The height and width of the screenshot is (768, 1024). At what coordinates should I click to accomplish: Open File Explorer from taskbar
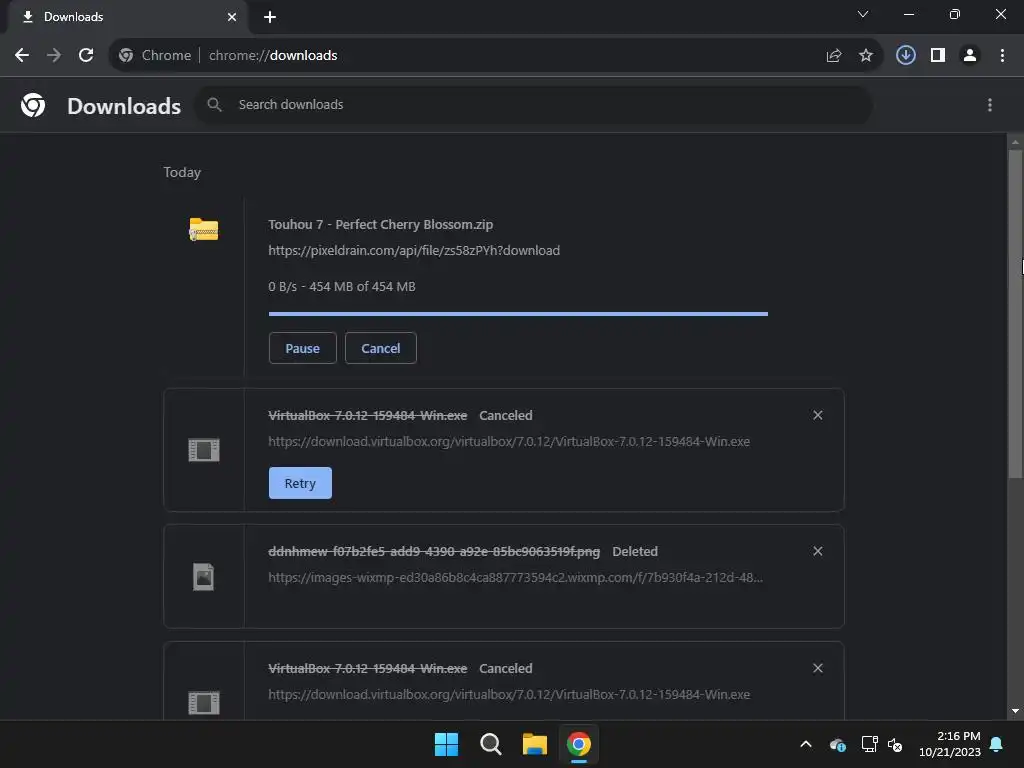point(534,744)
